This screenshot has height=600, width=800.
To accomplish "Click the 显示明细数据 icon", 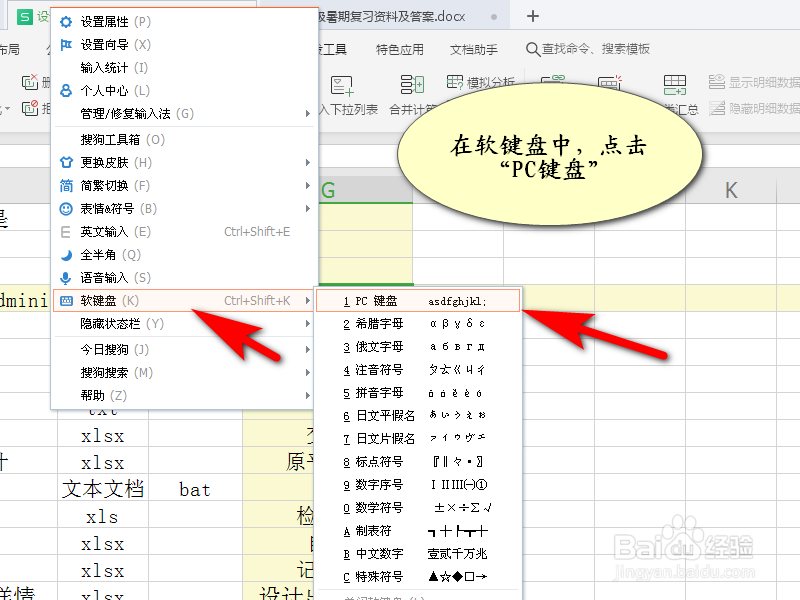I will coord(717,82).
